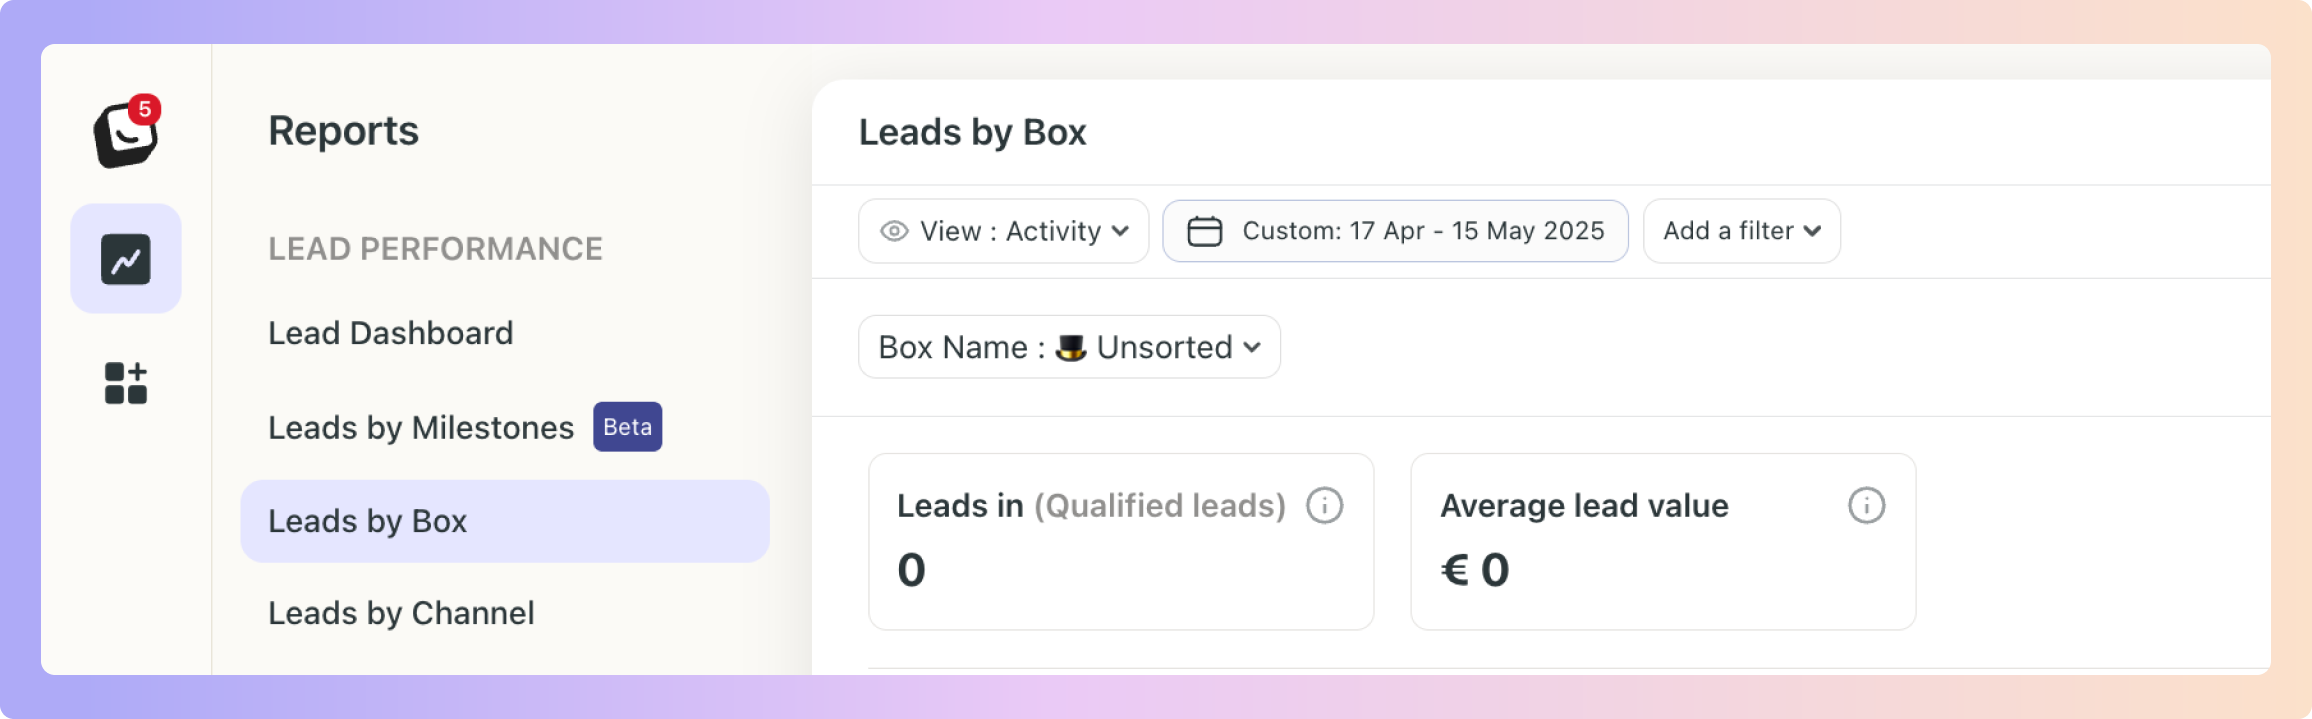Open the Add a filter dropdown
Viewport: 2312px width, 719px height.
(1742, 231)
